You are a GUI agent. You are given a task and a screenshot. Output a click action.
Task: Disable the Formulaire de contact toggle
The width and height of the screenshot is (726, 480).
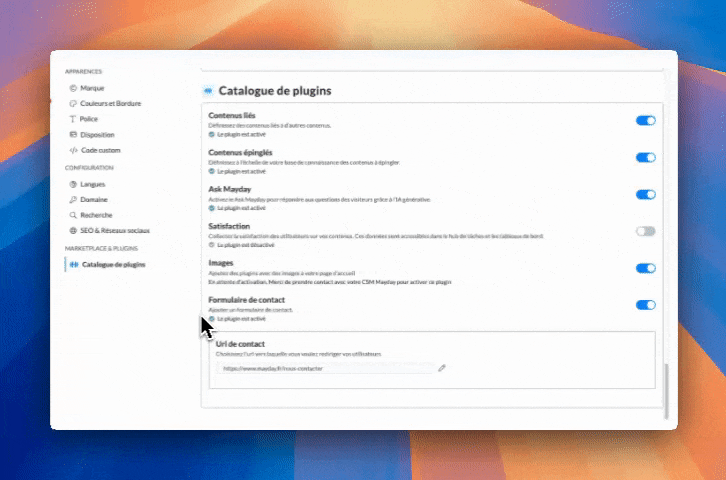pyautogui.click(x=645, y=305)
